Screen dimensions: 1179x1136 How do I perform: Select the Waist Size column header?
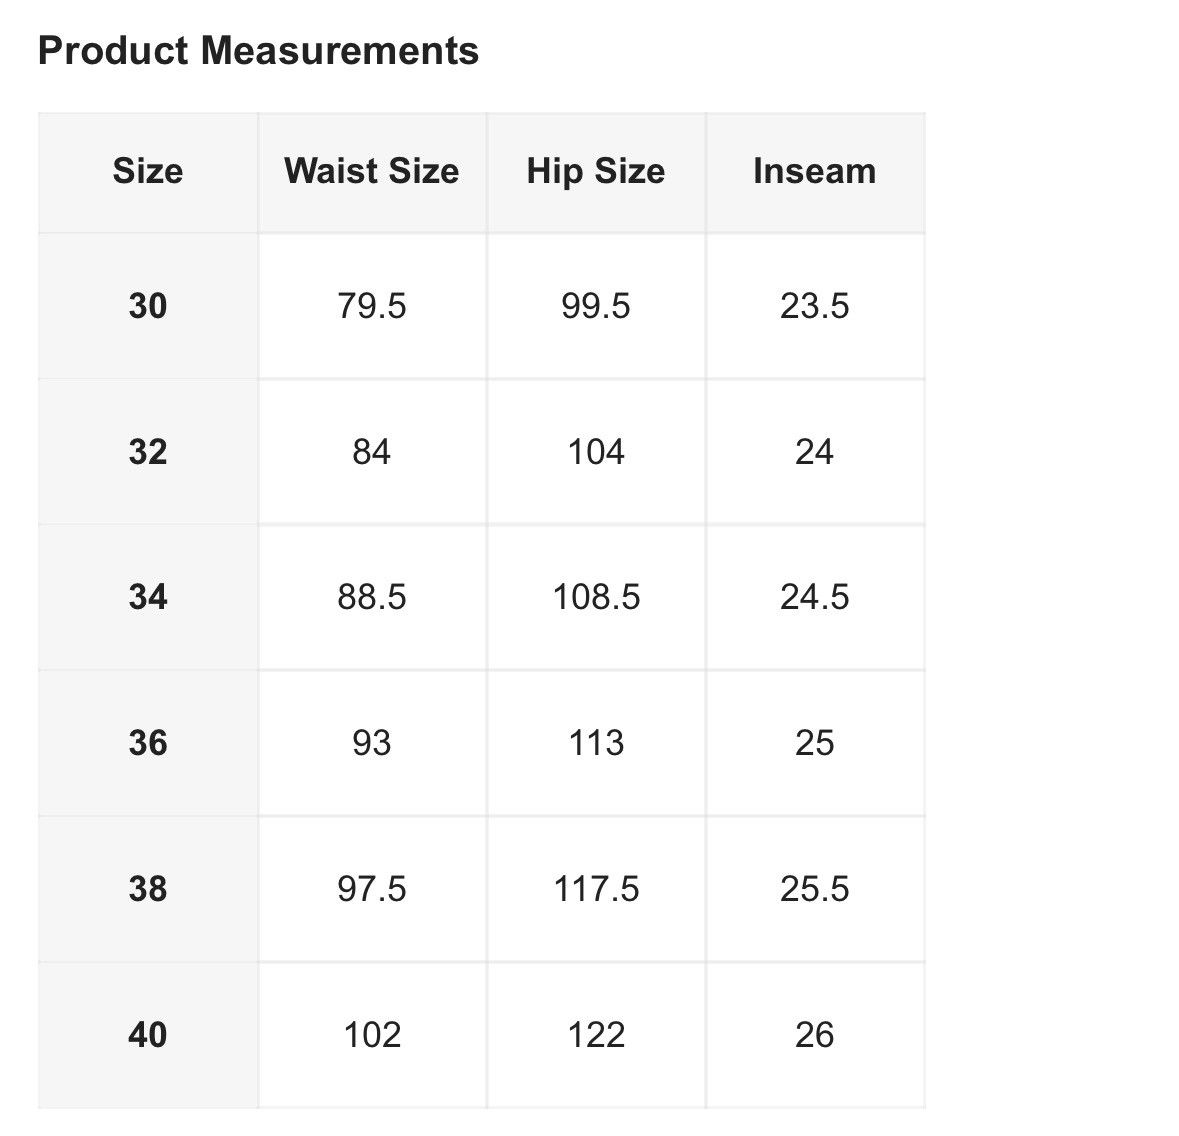372,172
